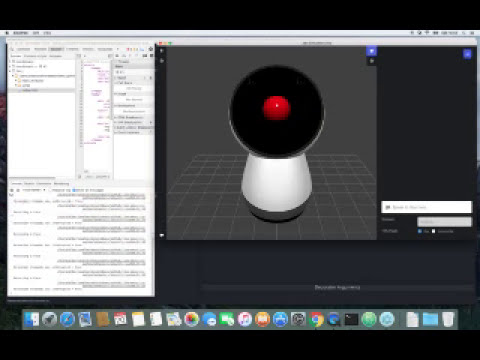Open the Content scripts navigator tab

pos(35,56)
